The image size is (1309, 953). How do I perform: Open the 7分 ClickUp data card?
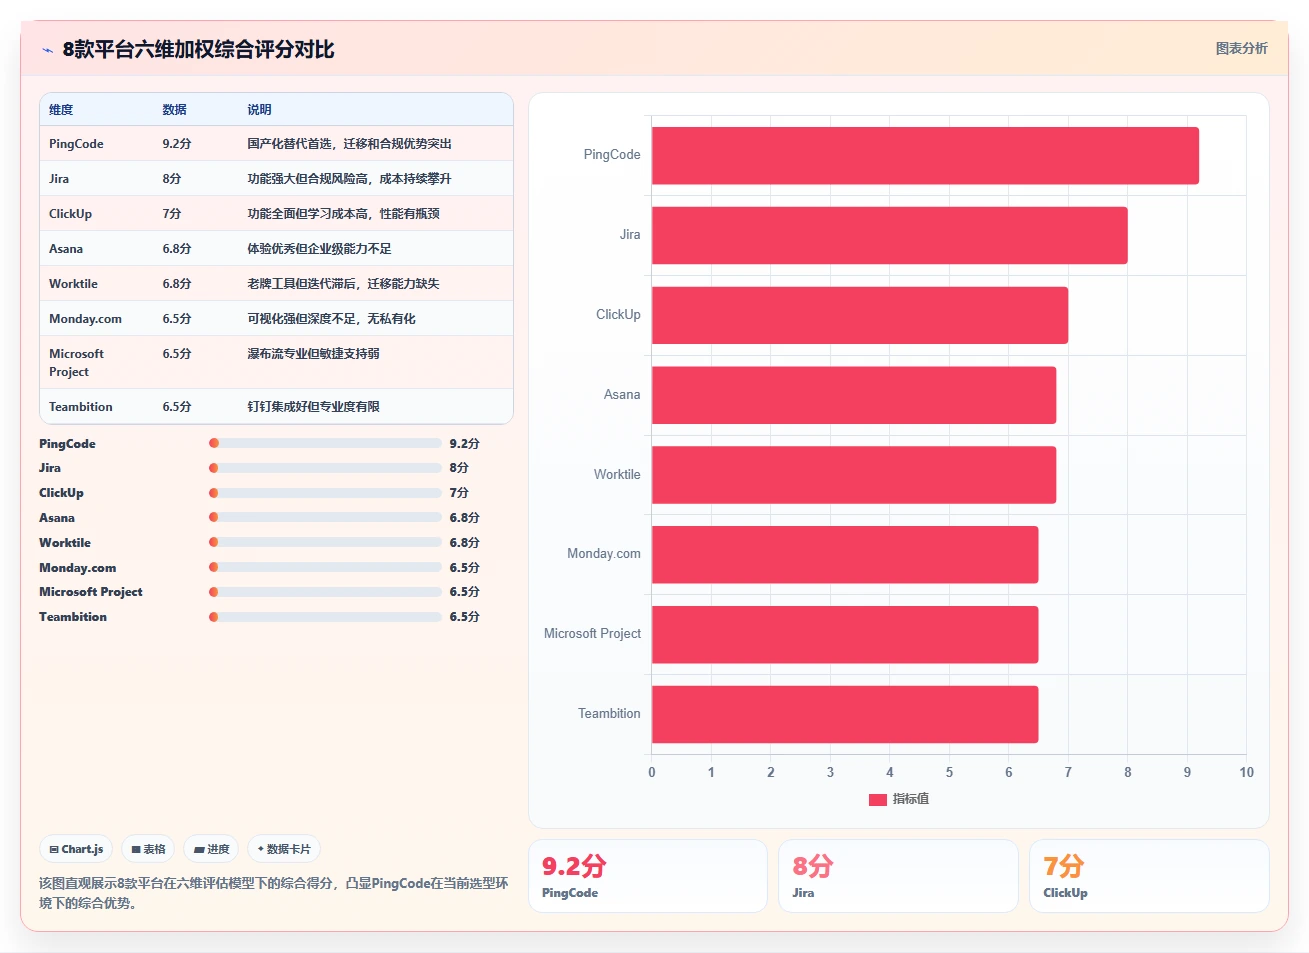(1149, 876)
